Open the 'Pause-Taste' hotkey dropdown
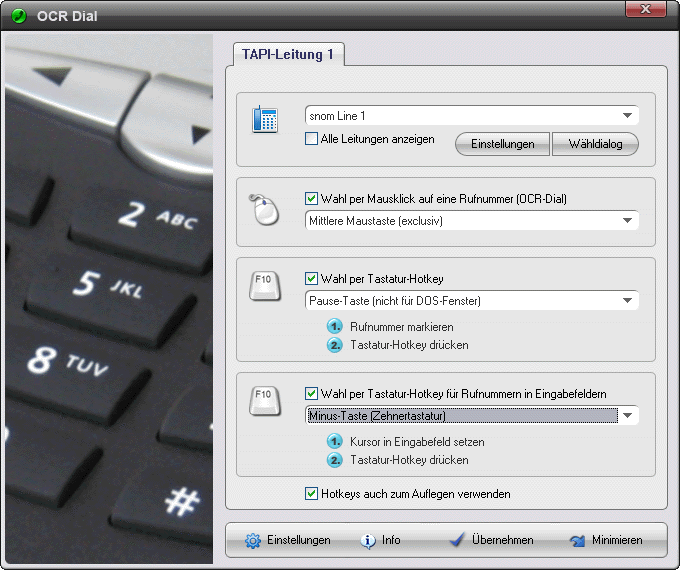The image size is (680, 570). coord(627,300)
